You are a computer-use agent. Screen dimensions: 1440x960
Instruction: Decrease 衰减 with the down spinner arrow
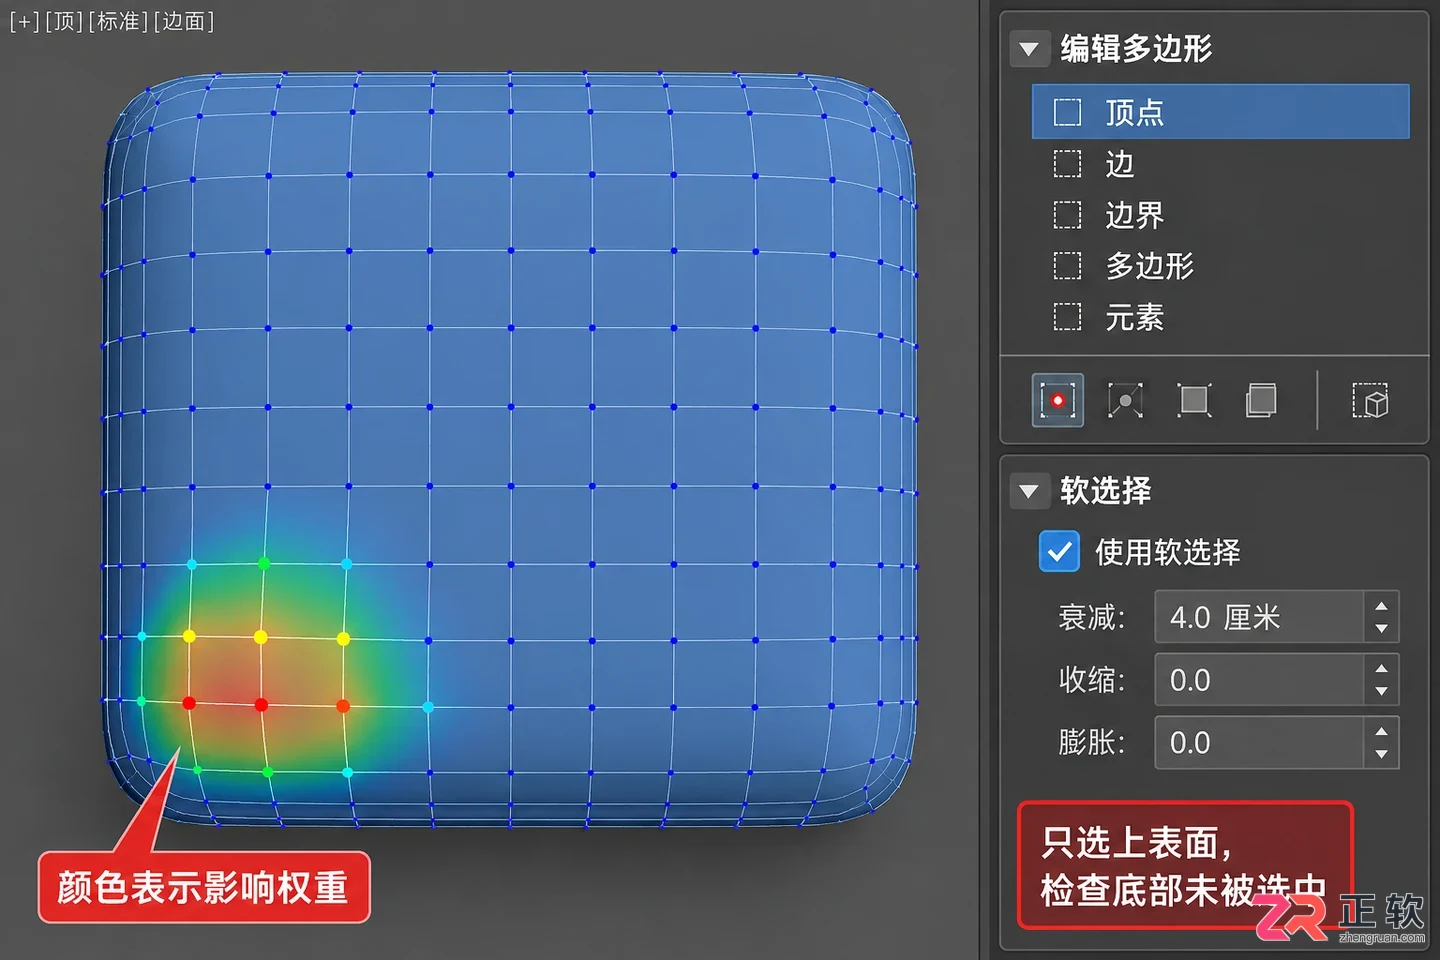[x=1381, y=629]
